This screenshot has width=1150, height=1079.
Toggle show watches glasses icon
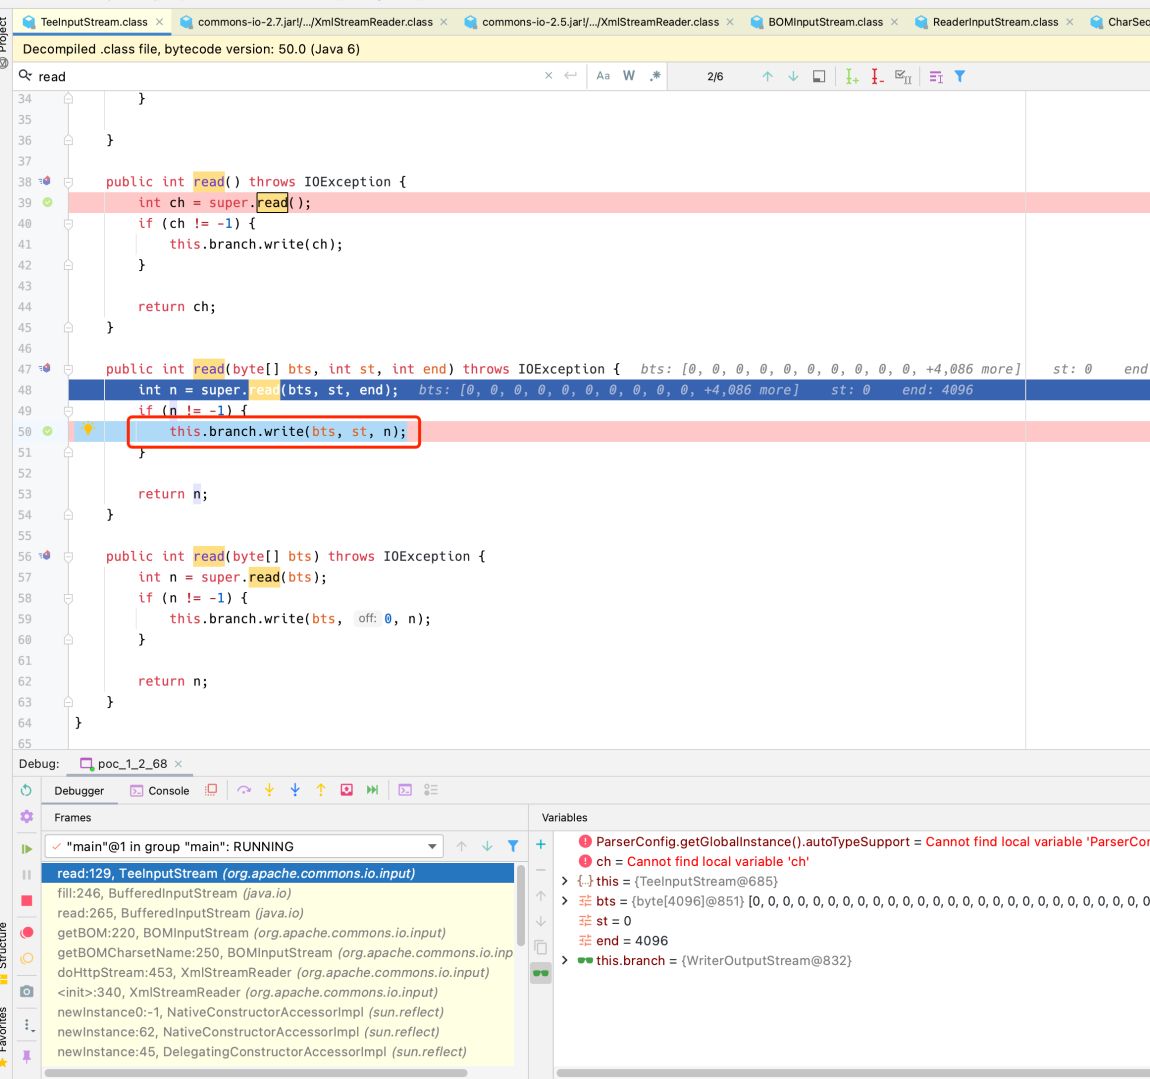pos(541,973)
